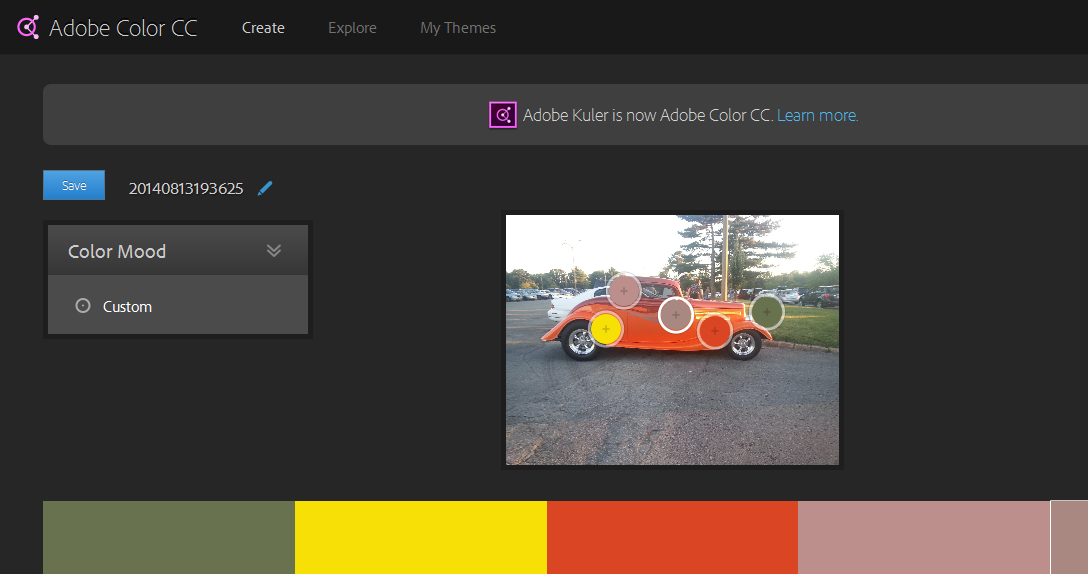Viewport: 1088px width, 574px height.
Task: Select the red-orange picker circle on car fender
Action: click(715, 331)
